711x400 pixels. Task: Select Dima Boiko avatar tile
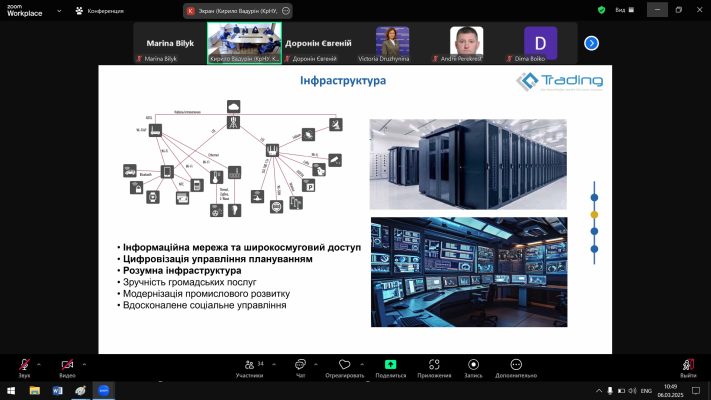[x=540, y=44]
